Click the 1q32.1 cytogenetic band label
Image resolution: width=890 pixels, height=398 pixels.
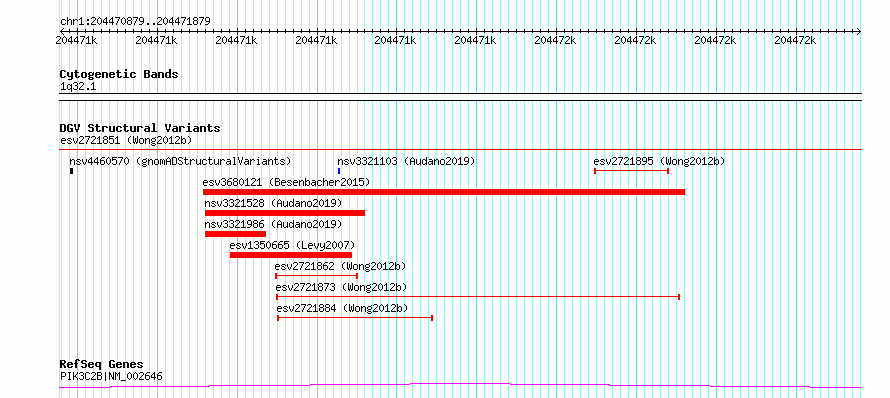(78, 87)
